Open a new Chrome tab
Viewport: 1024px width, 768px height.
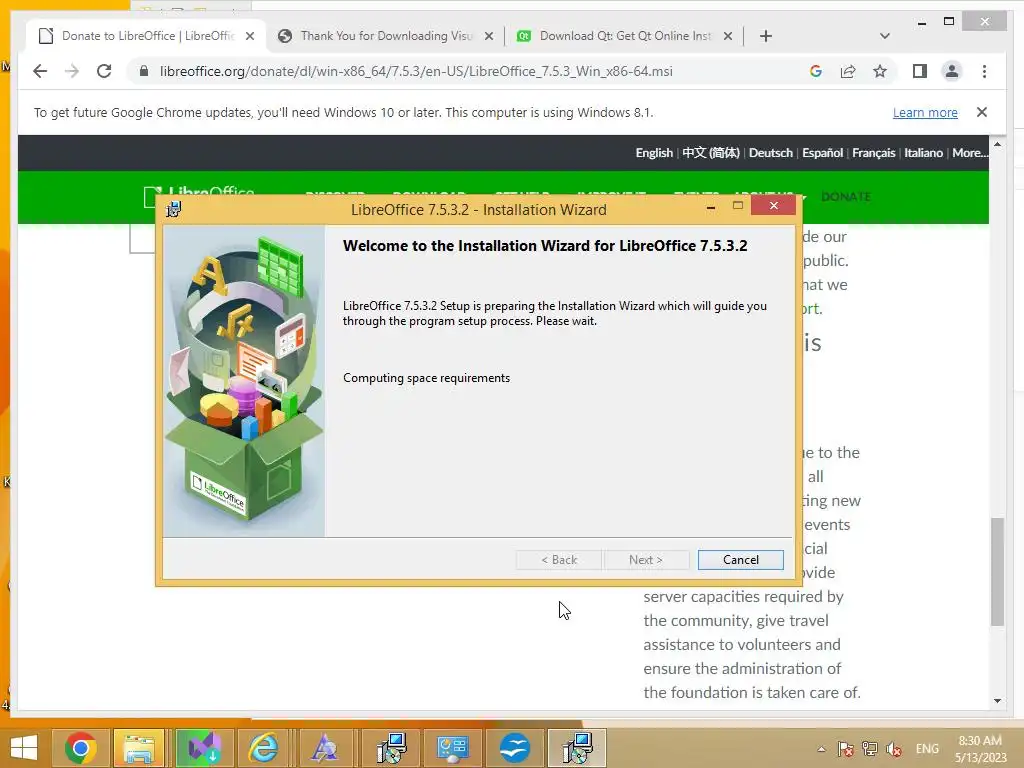(765, 36)
